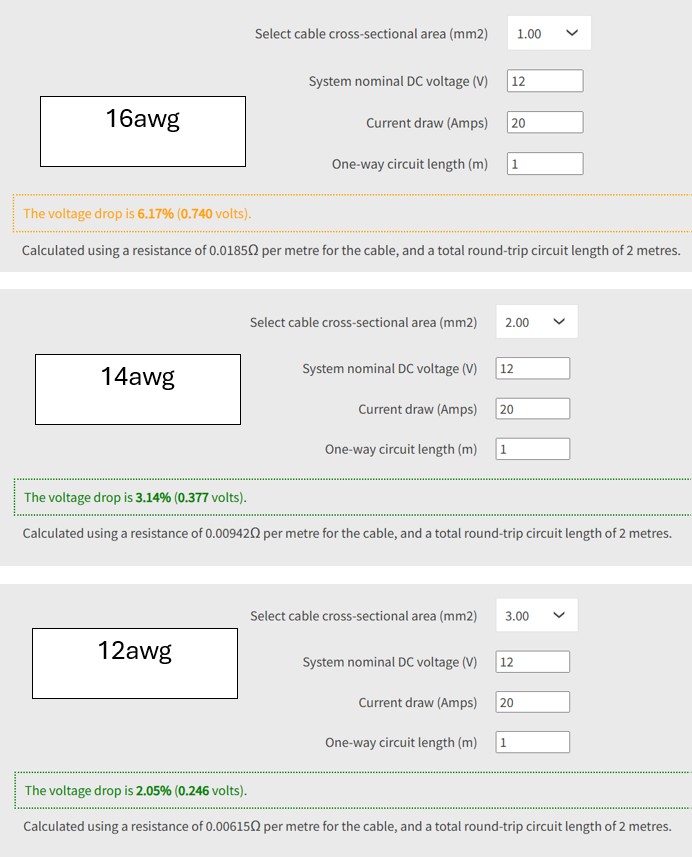Focus the current draw input for 12awg
Image resolution: width=692 pixels, height=857 pixels.
(533, 702)
